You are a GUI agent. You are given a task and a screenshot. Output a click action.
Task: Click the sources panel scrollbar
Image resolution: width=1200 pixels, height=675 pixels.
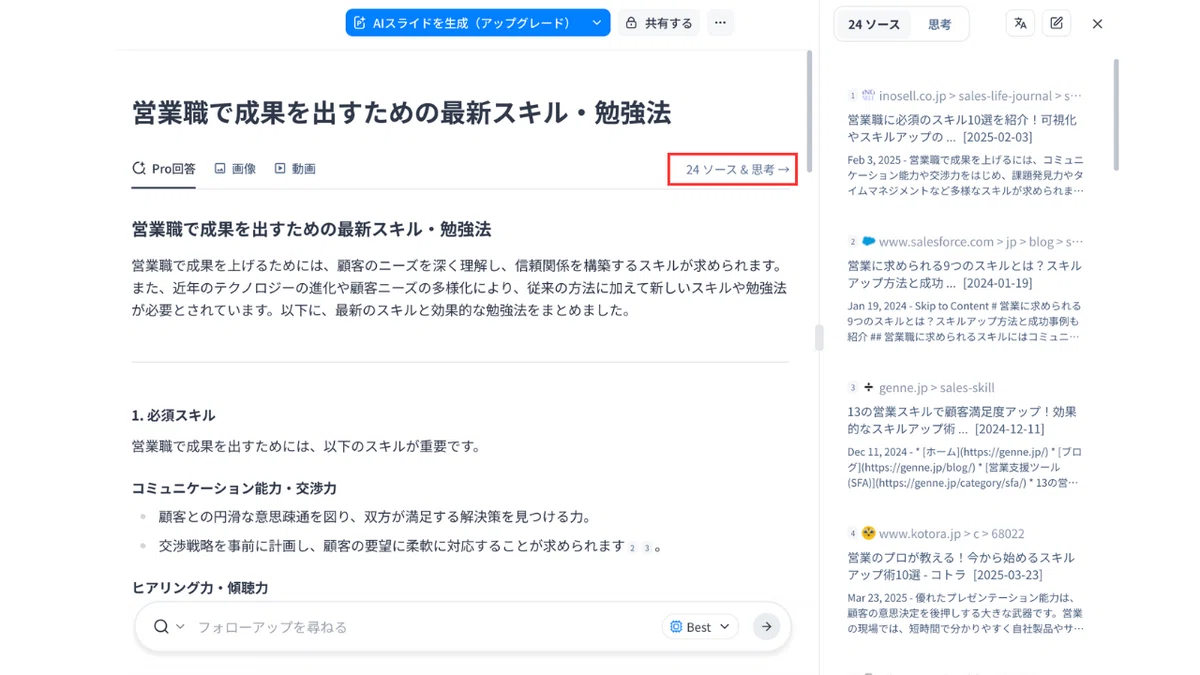(x=1115, y=113)
